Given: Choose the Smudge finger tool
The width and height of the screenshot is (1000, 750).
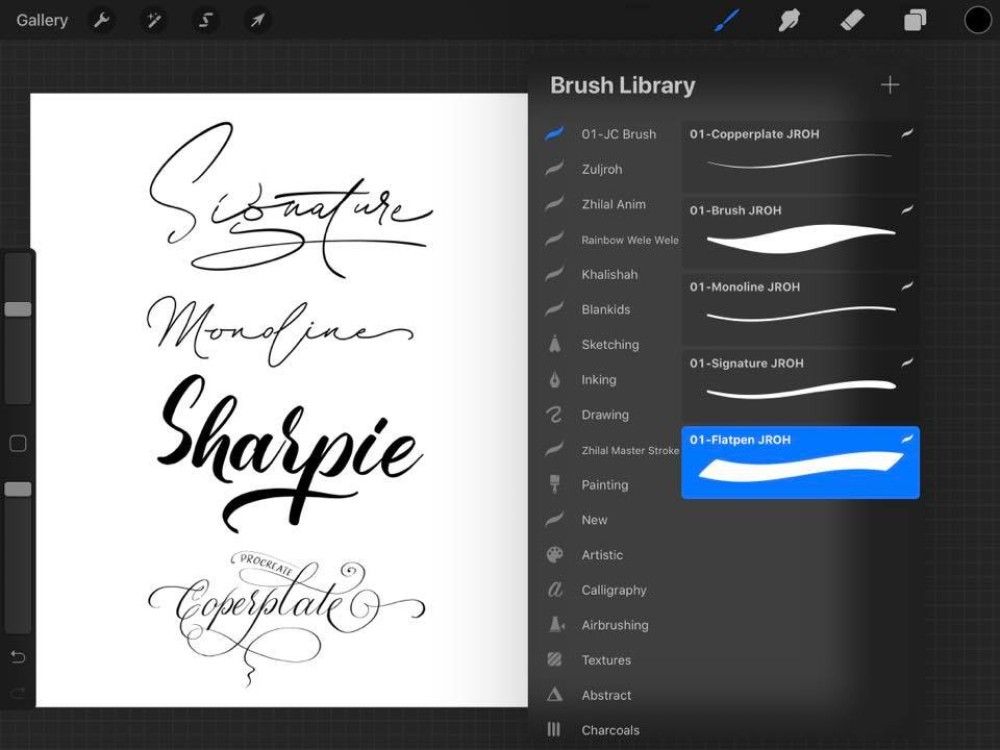Looking at the screenshot, I should (x=789, y=20).
